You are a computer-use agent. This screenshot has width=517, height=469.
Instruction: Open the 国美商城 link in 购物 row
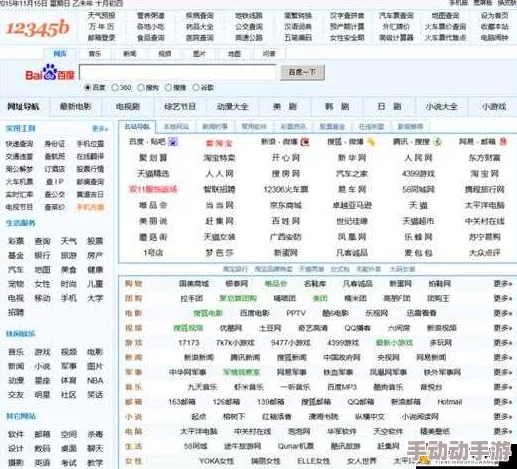click(194, 284)
